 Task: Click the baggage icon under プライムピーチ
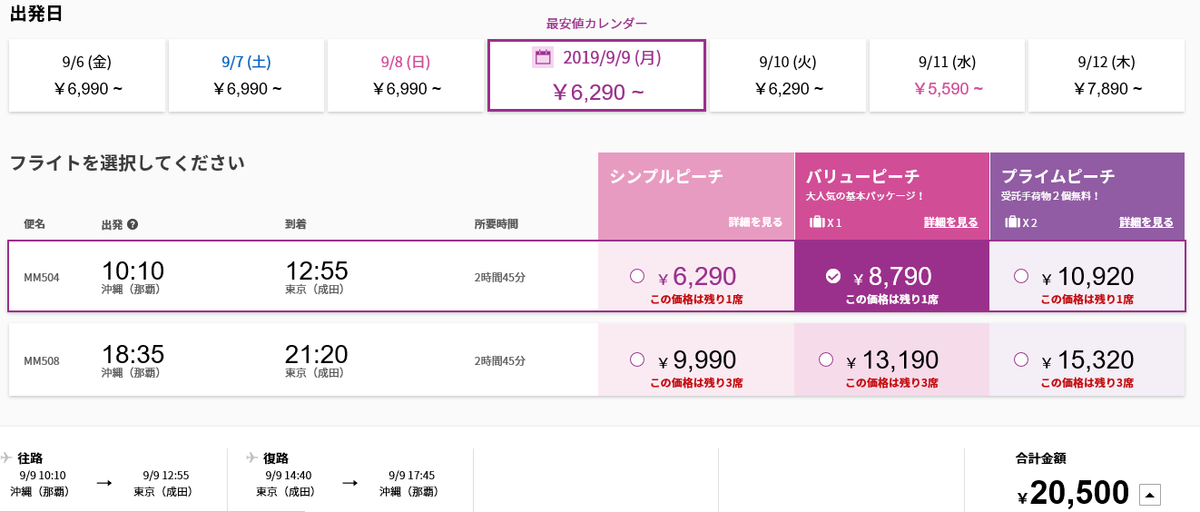coord(1012,222)
